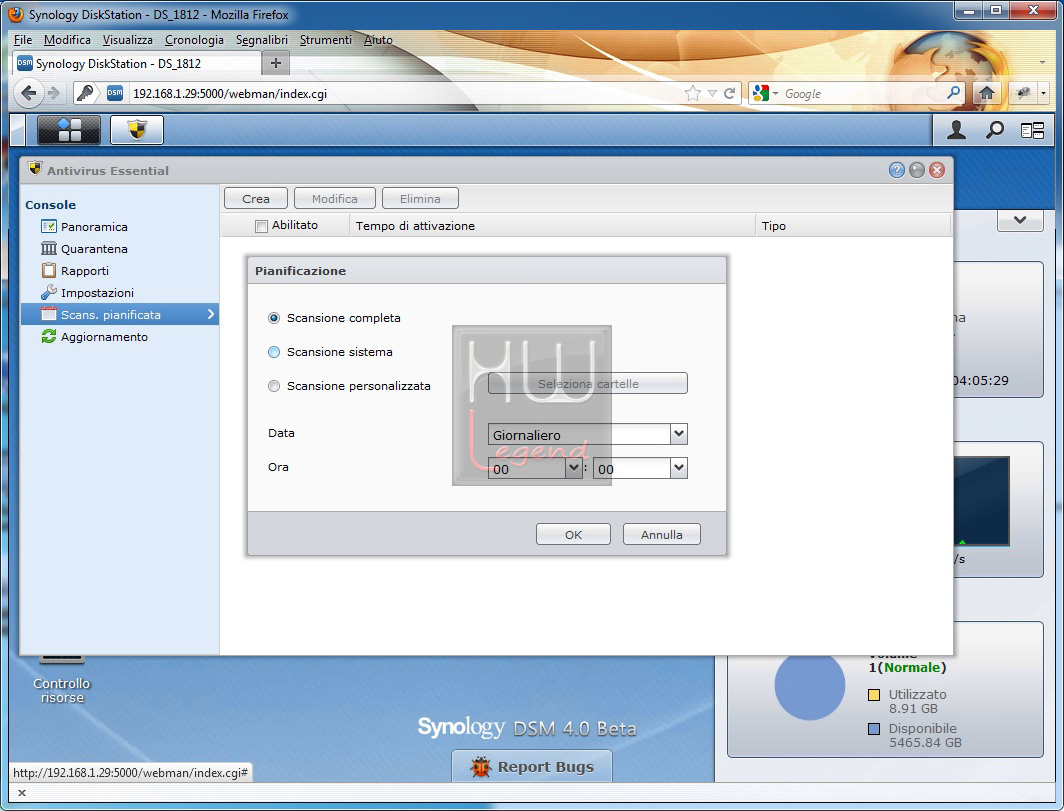The width and height of the screenshot is (1064, 811).
Task: Select the Synology DiskStation browser tab
Action: click(x=136, y=63)
